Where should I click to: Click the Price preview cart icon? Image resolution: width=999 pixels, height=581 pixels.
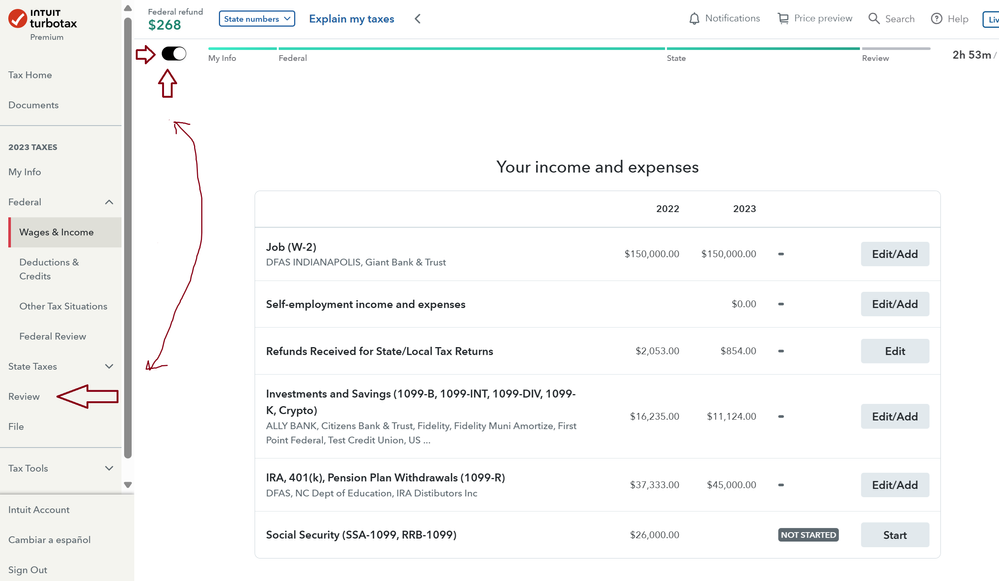tap(783, 19)
